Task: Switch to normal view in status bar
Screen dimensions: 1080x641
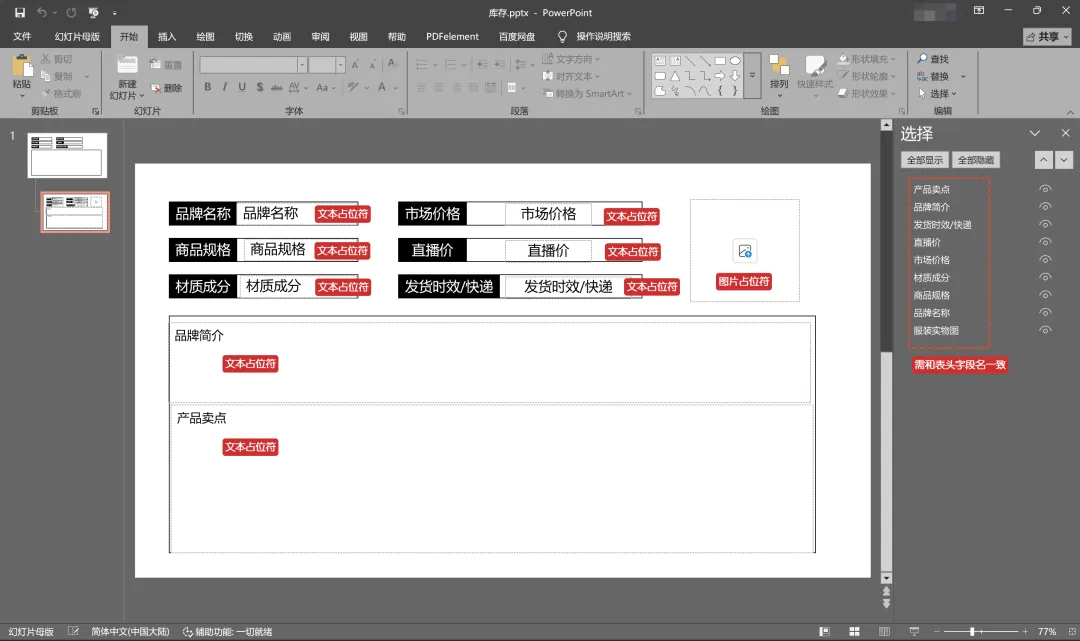Action: (824, 631)
